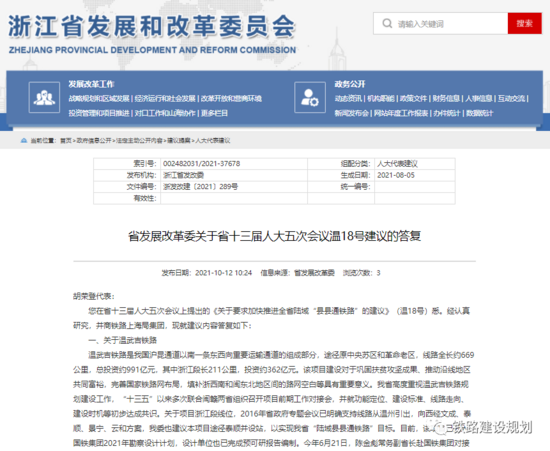
Task: Click the 人大代表建议 category cell in table
Action: click(415, 164)
